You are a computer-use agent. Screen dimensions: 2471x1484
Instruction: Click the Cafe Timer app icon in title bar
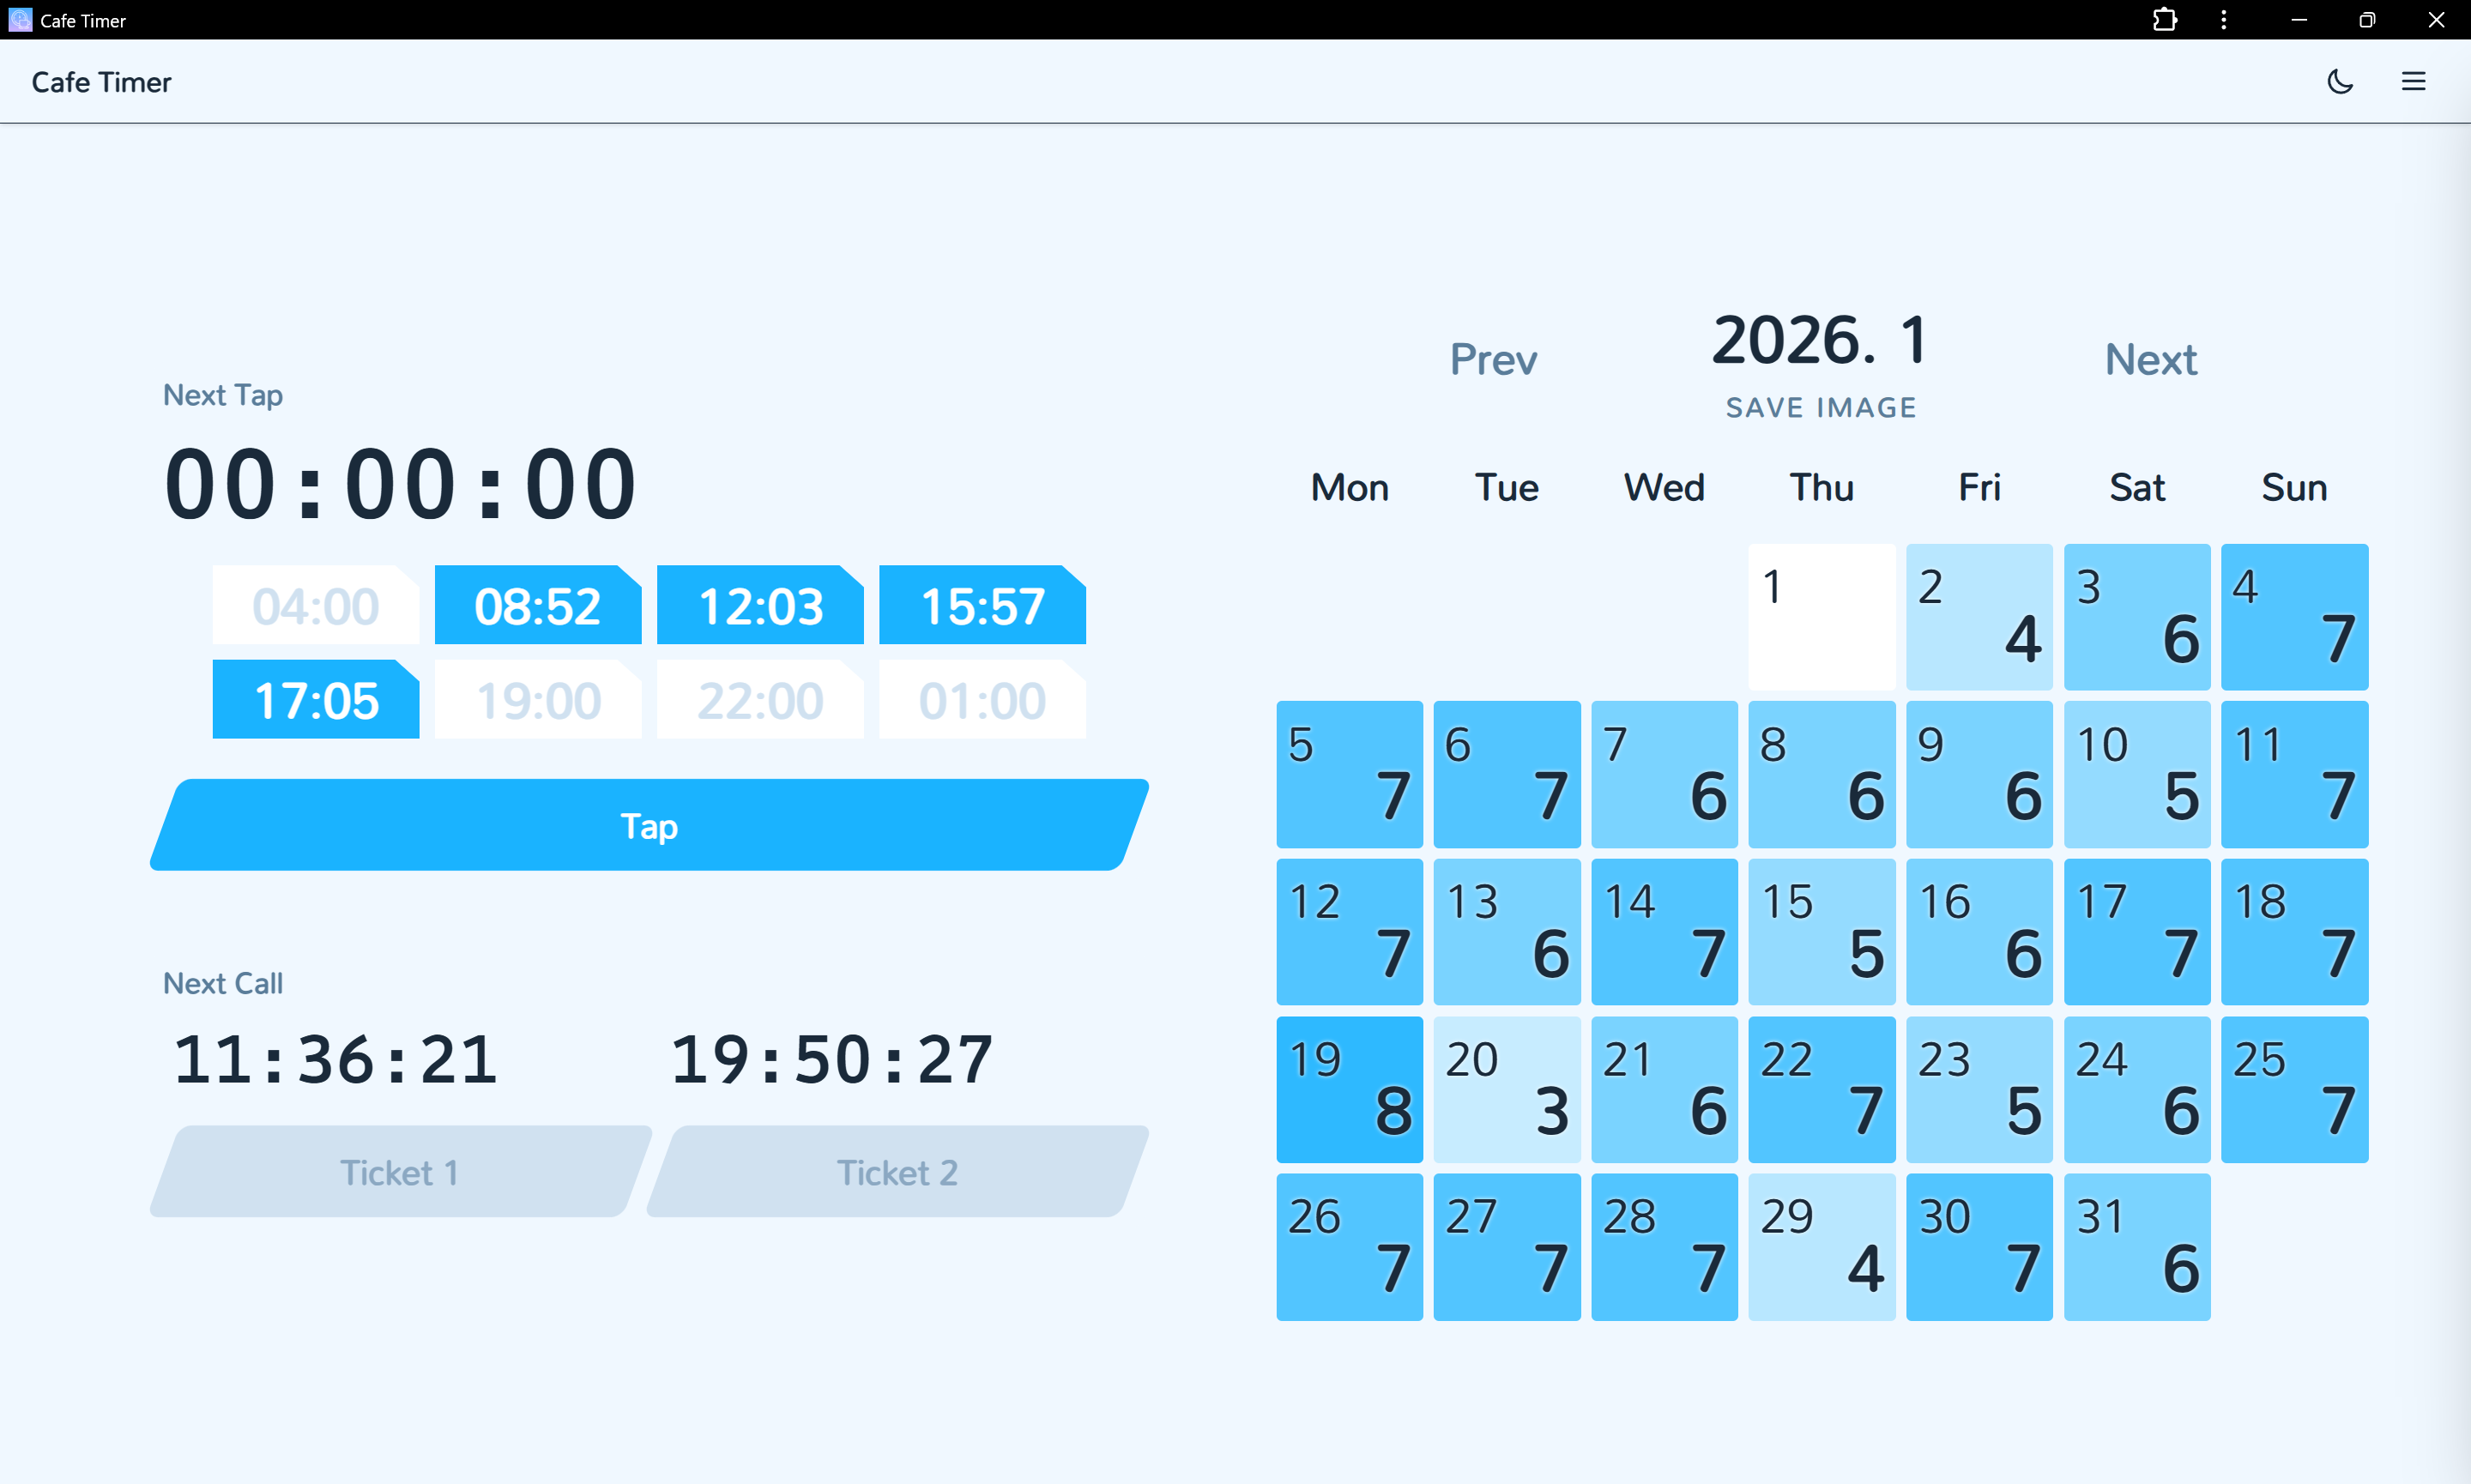tap(20, 20)
